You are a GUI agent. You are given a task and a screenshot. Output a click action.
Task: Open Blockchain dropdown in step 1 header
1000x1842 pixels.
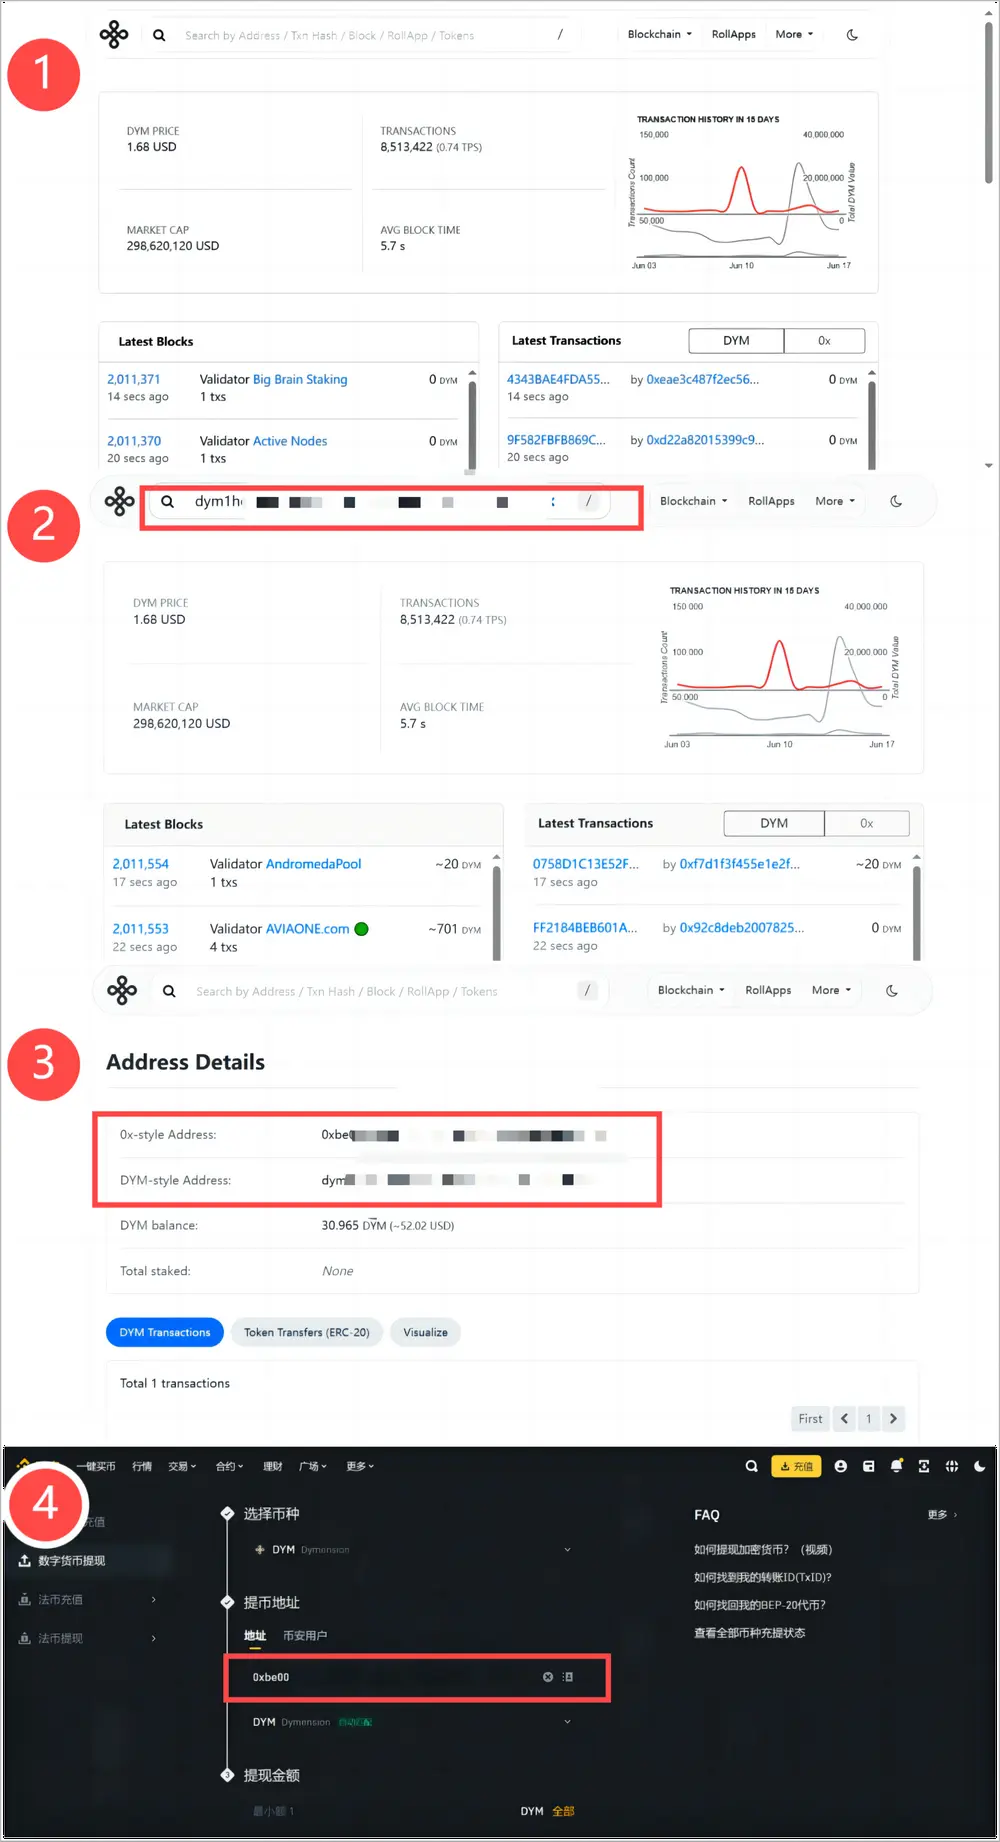click(x=659, y=34)
